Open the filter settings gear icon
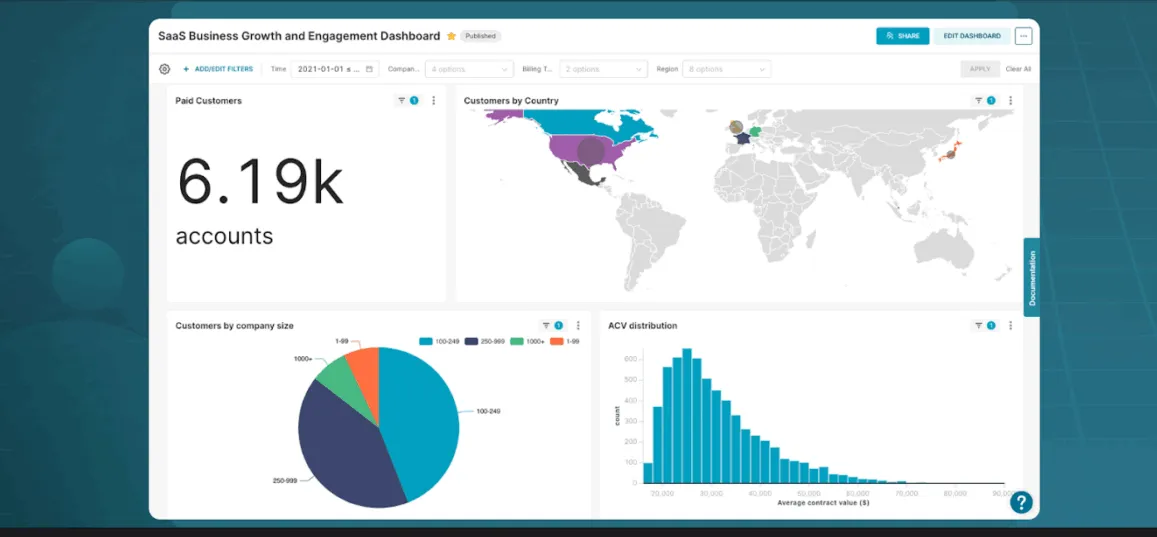The height and width of the screenshot is (537, 1157). [165, 69]
